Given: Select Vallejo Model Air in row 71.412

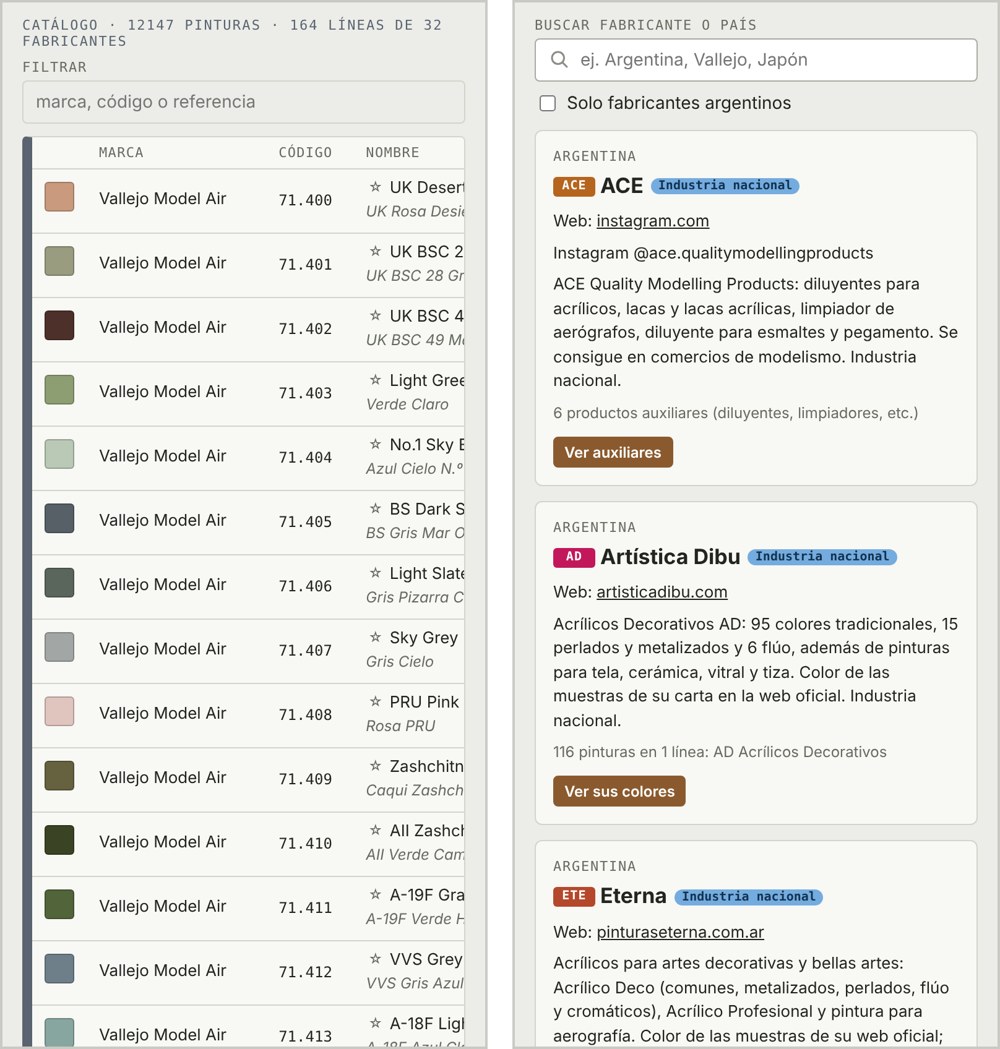Looking at the screenshot, I should tap(163, 970).
